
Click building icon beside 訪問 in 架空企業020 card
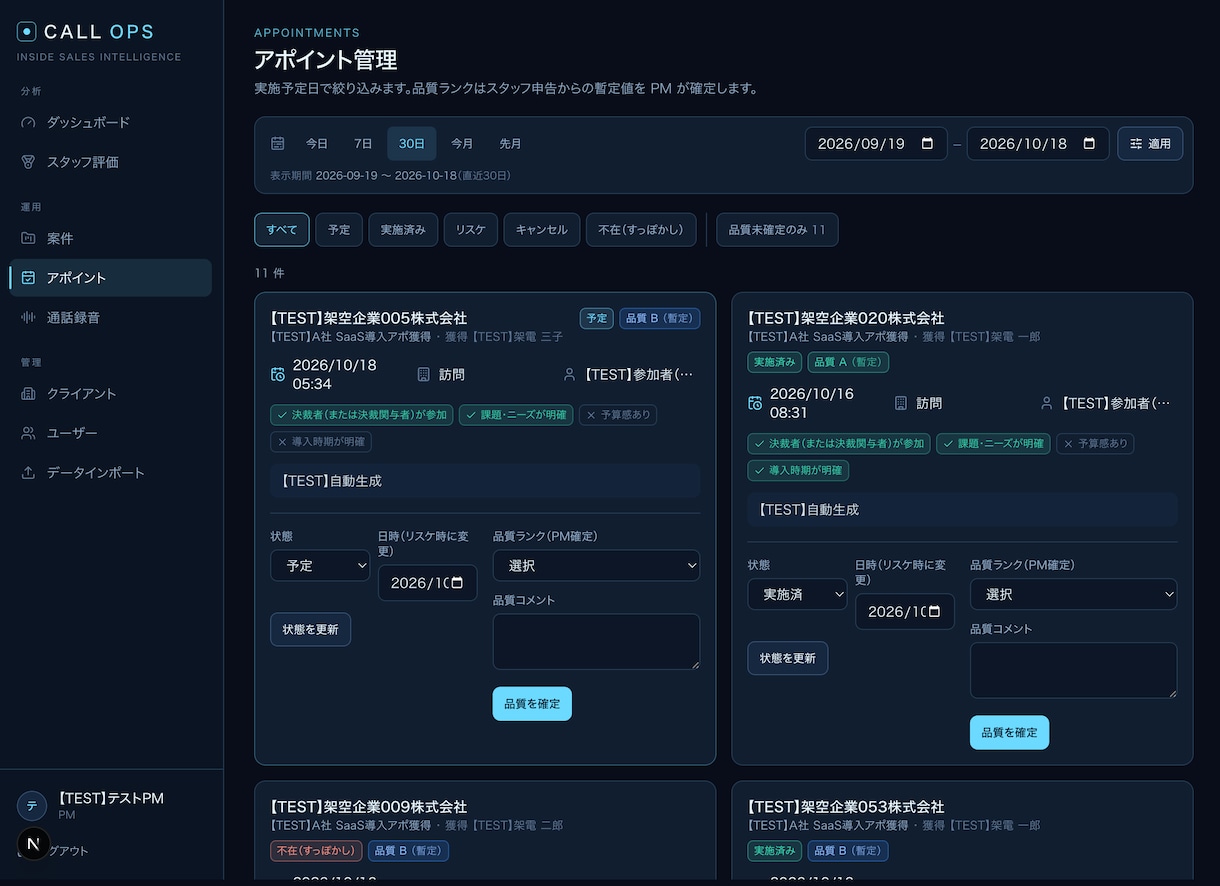[x=900, y=403]
